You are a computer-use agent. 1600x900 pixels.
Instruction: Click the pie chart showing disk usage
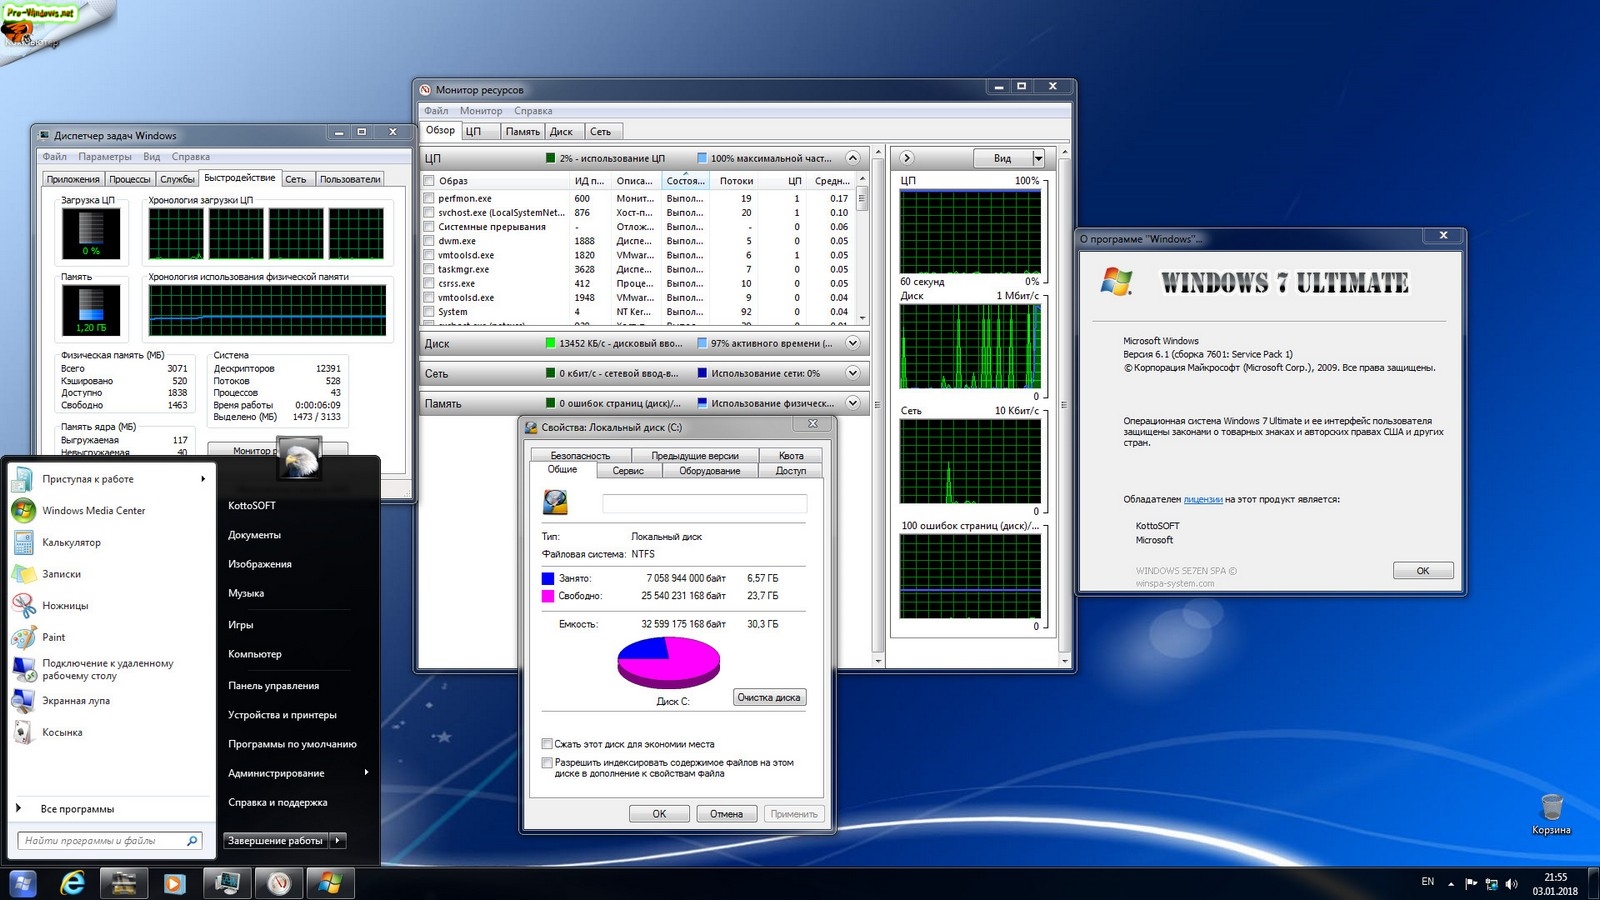(x=668, y=662)
